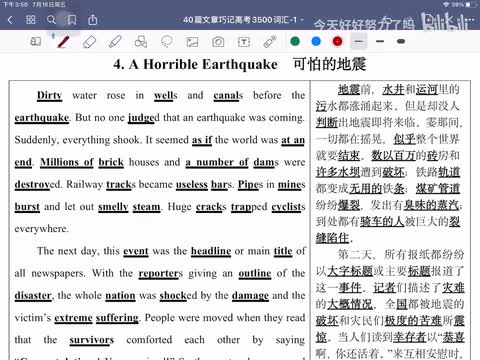Tap the underlined word "tracks"

point(121,184)
